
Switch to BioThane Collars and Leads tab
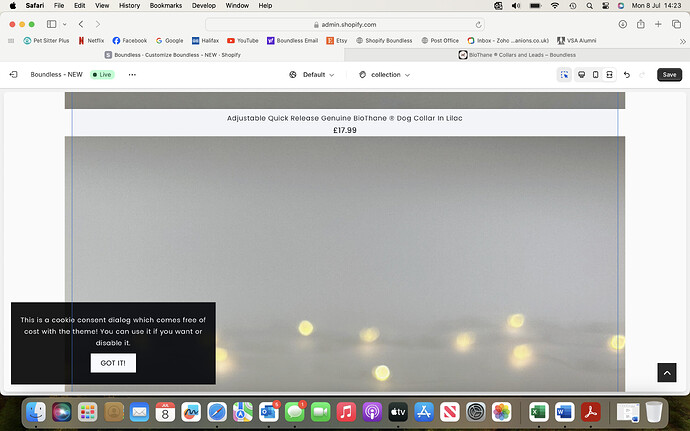(517, 55)
